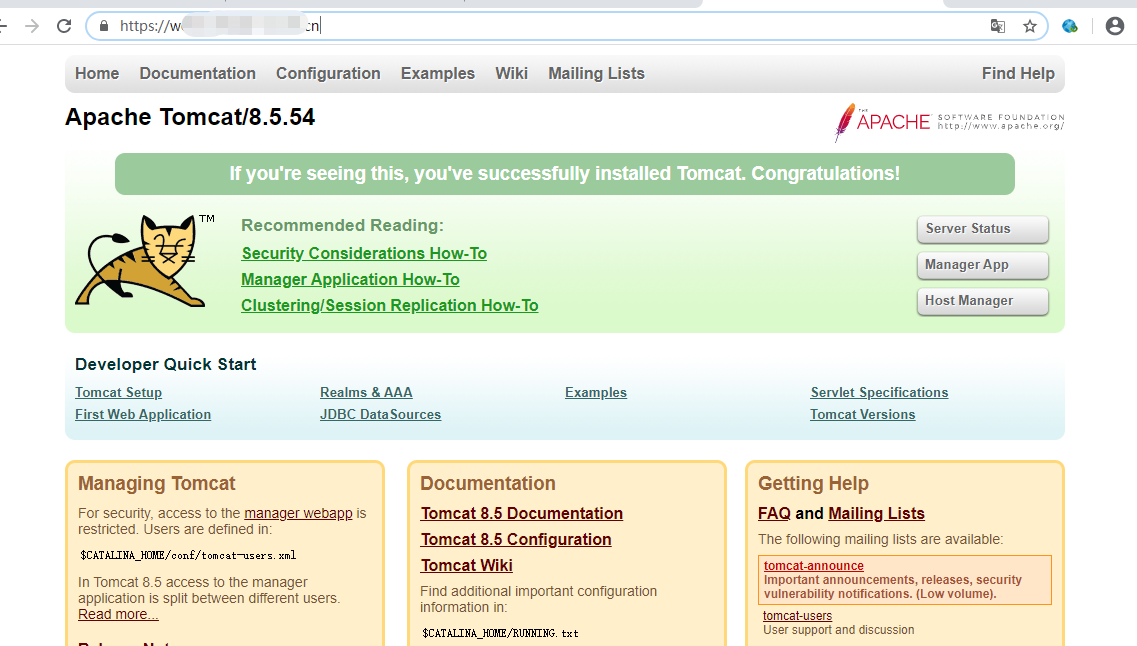The width and height of the screenshot is (1137, 646).
Task: Open the Manager App button
Action: (983, 265)
